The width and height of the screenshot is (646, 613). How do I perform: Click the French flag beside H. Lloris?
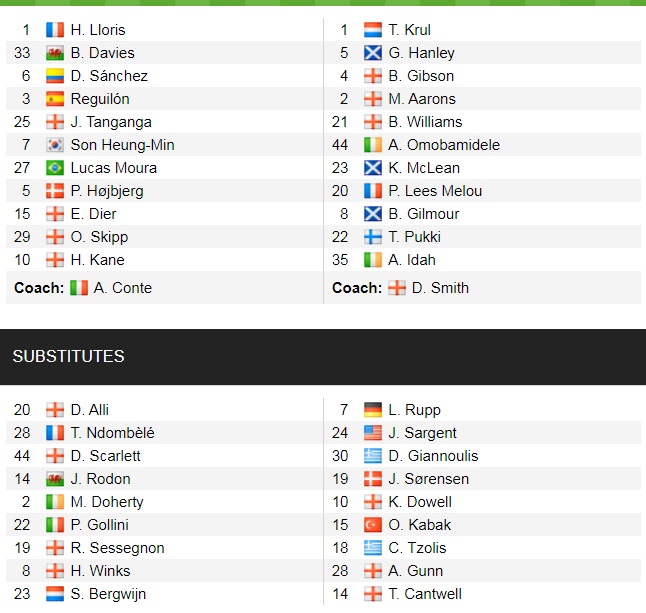click(x=54, y=30)
